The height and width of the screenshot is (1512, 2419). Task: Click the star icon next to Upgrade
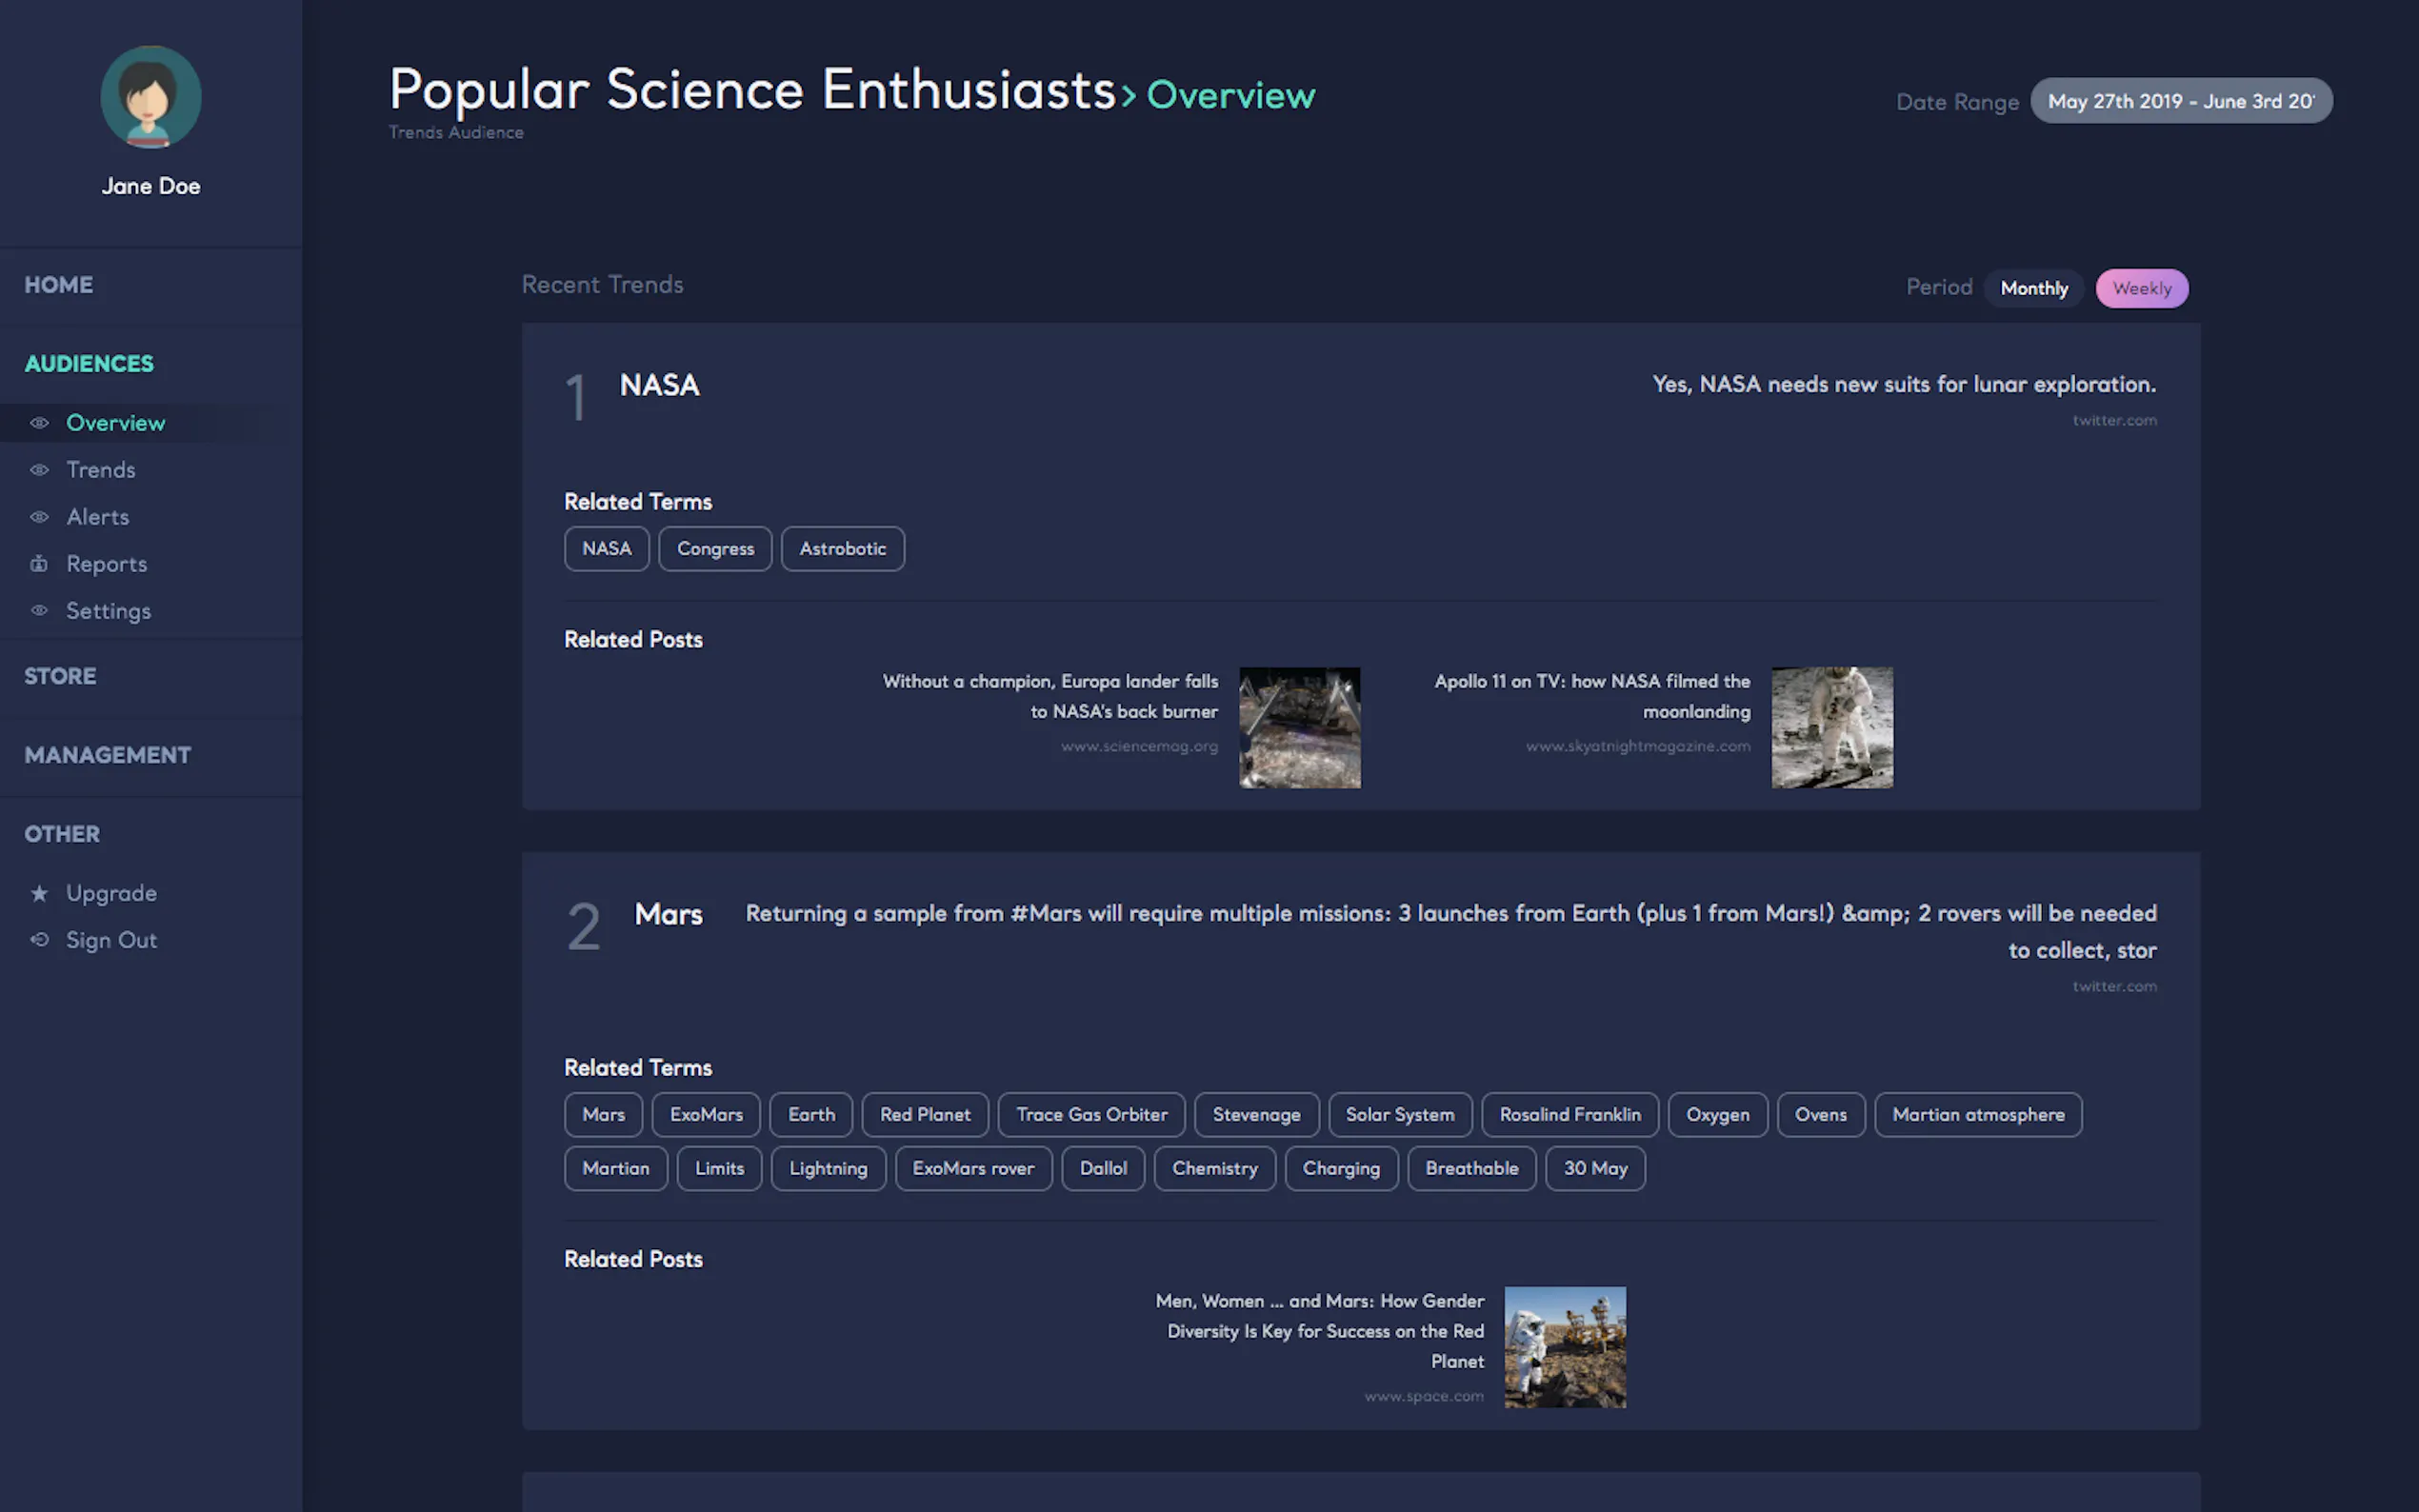(39, 893)
